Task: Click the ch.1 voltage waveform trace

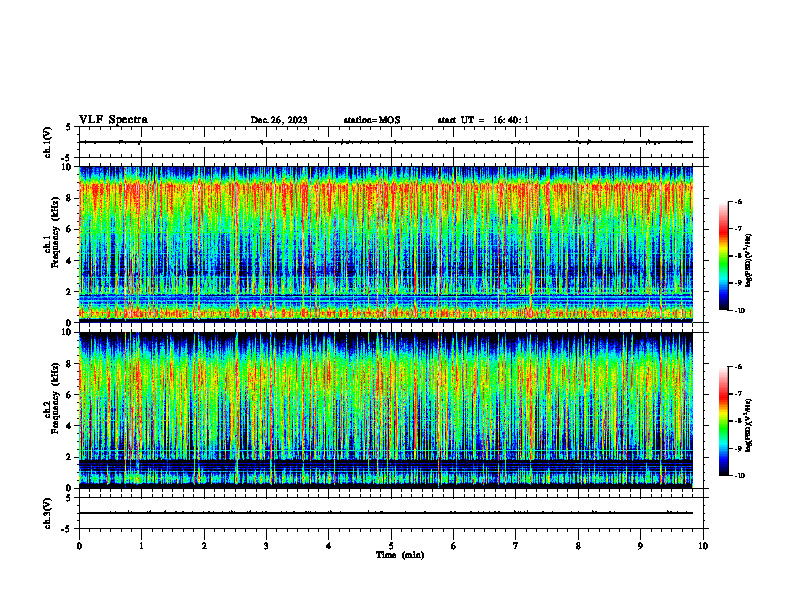Action: (386, 142)
